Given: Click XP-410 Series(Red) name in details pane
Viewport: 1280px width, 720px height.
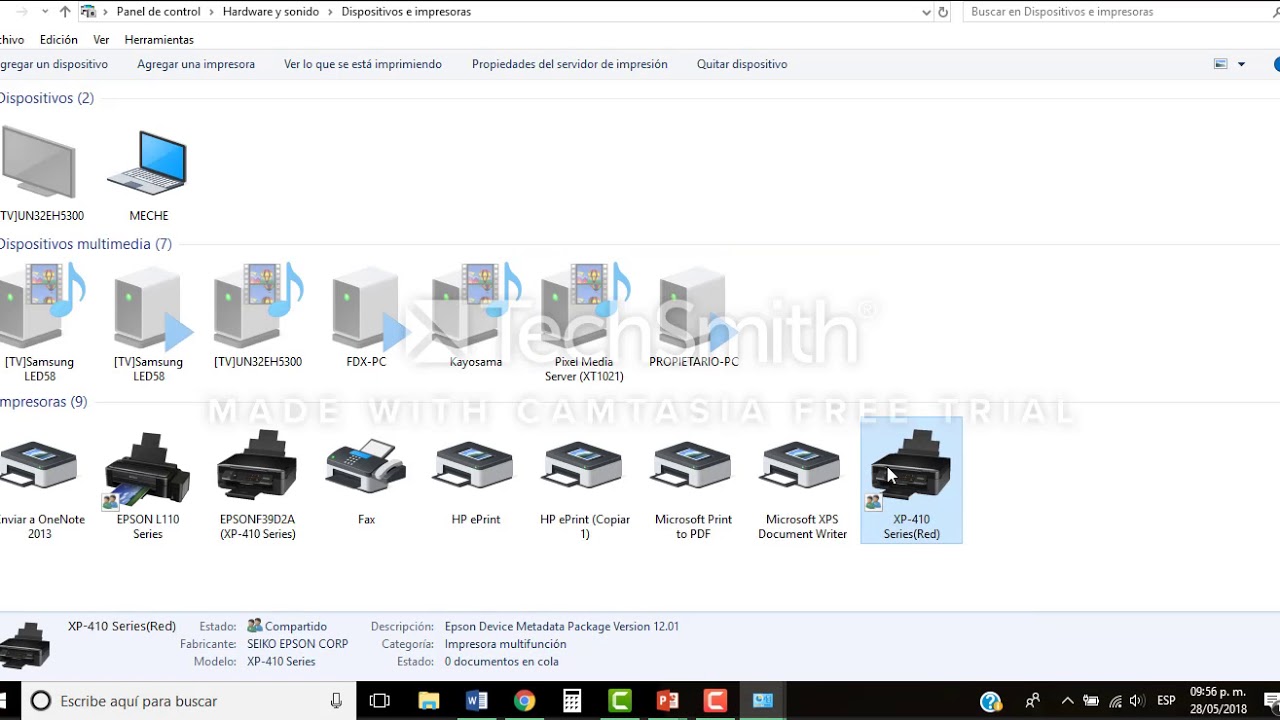Looking at the screenshot, I should point(122,626).
